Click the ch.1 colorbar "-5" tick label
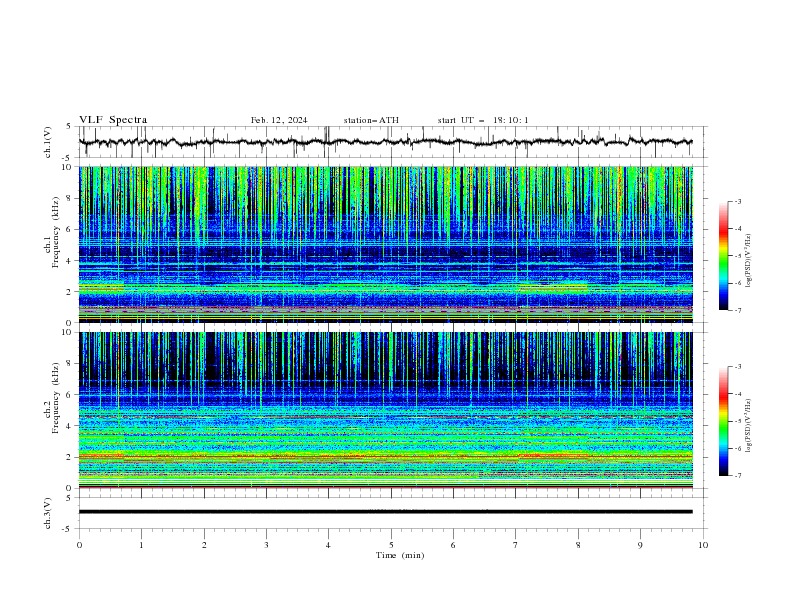This screenshot has width=792, height=612. [738, 256]
